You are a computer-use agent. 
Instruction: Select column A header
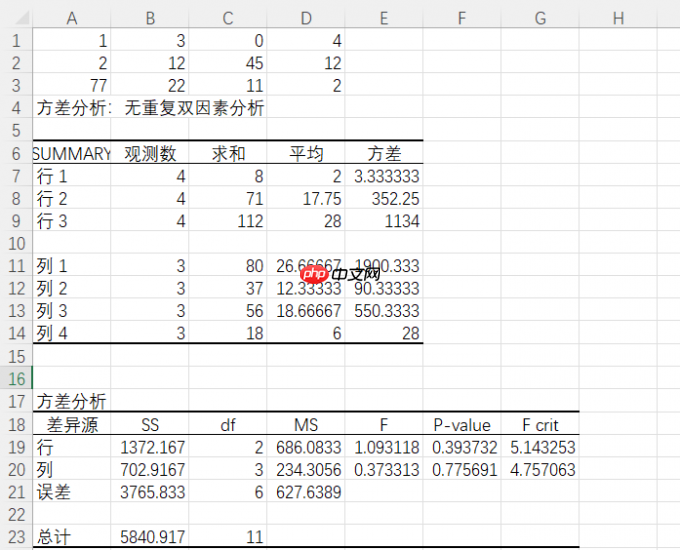tap(72, 19)
